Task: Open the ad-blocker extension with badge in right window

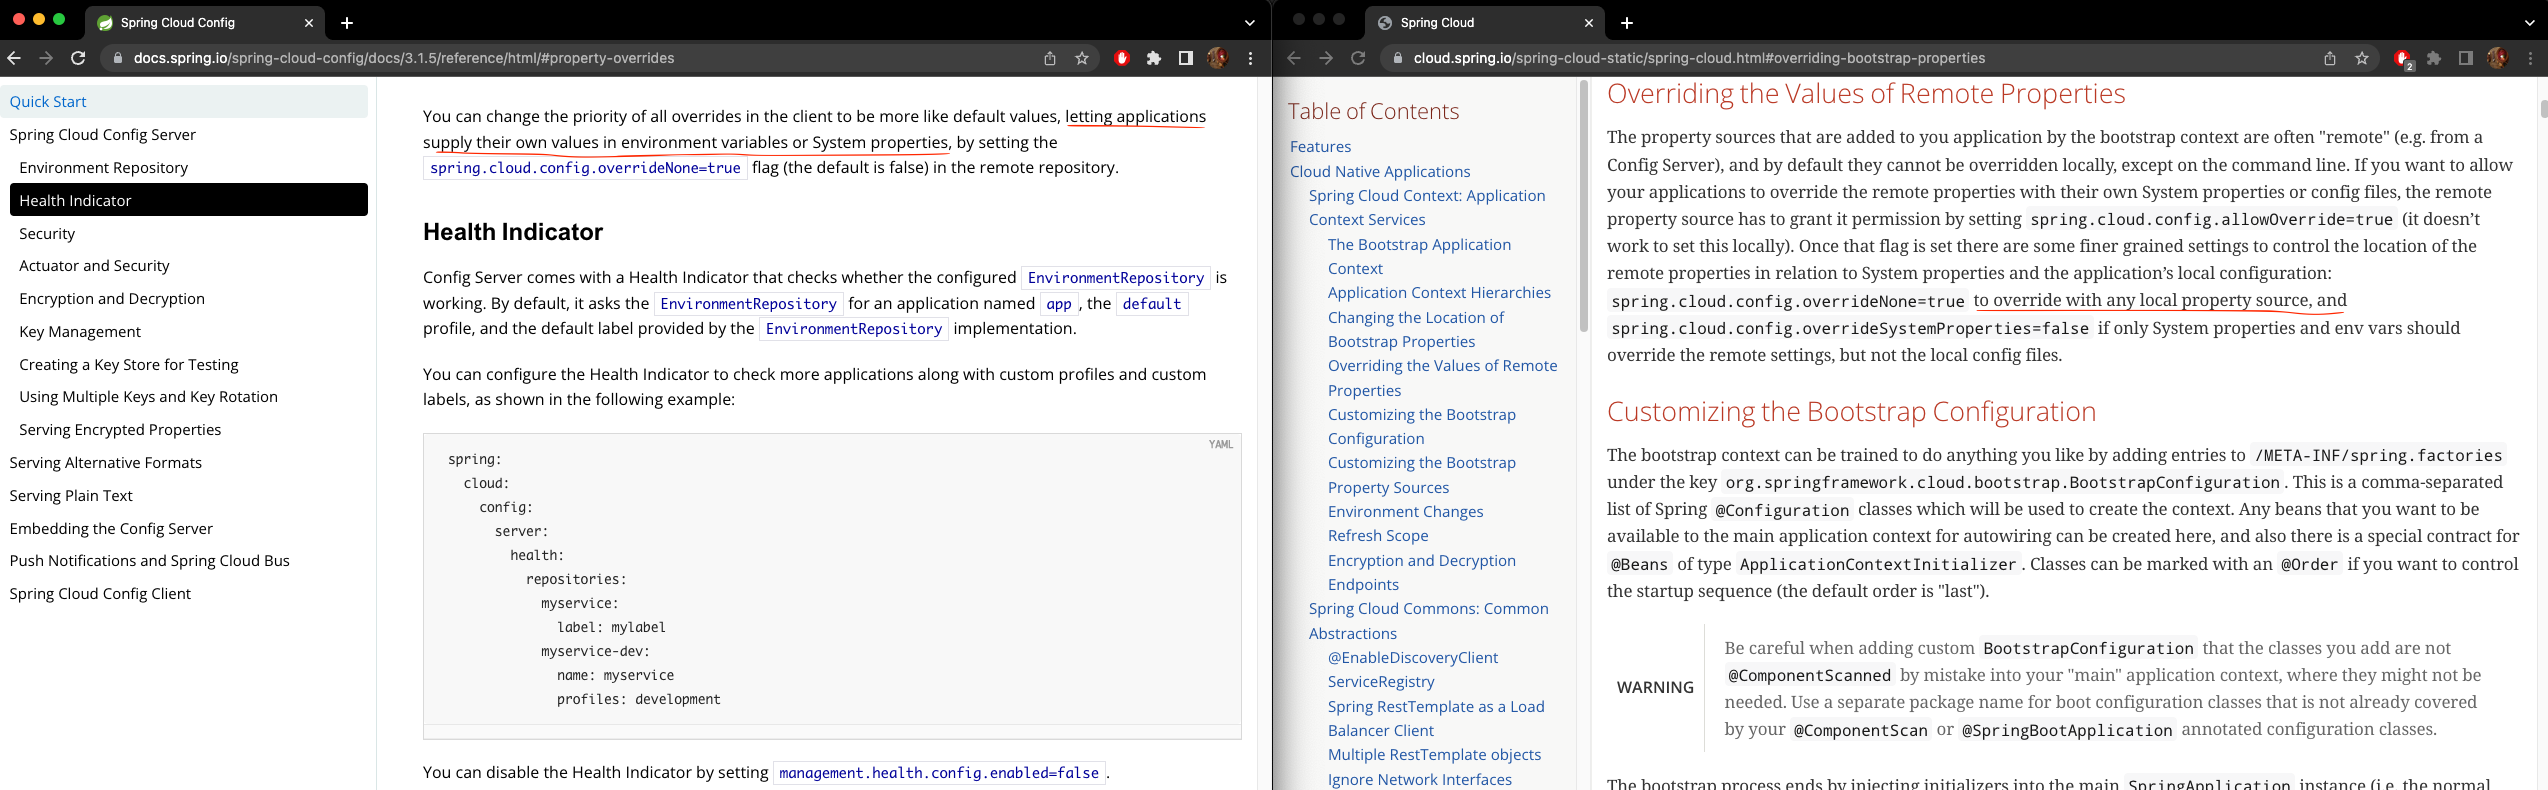Action: pyautogui.click(x=2403, y=59)
